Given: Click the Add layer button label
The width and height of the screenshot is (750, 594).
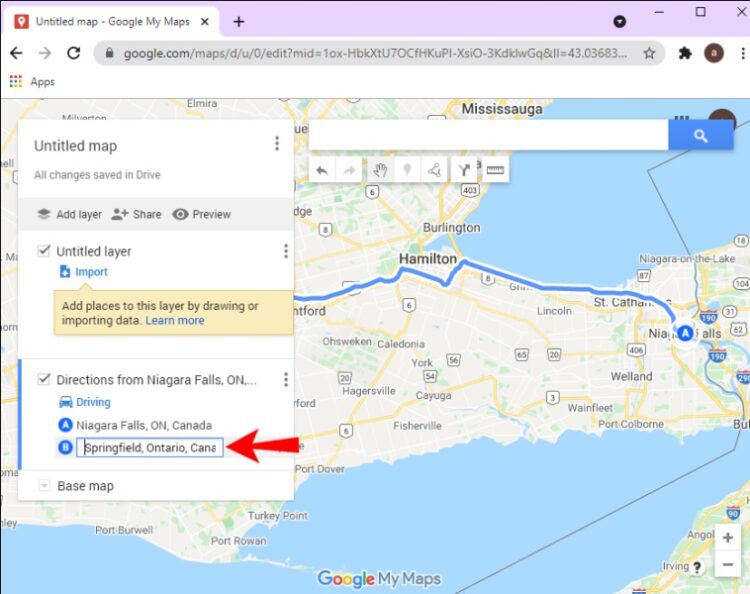Looking at the screenshot, I should pos(79,214).
